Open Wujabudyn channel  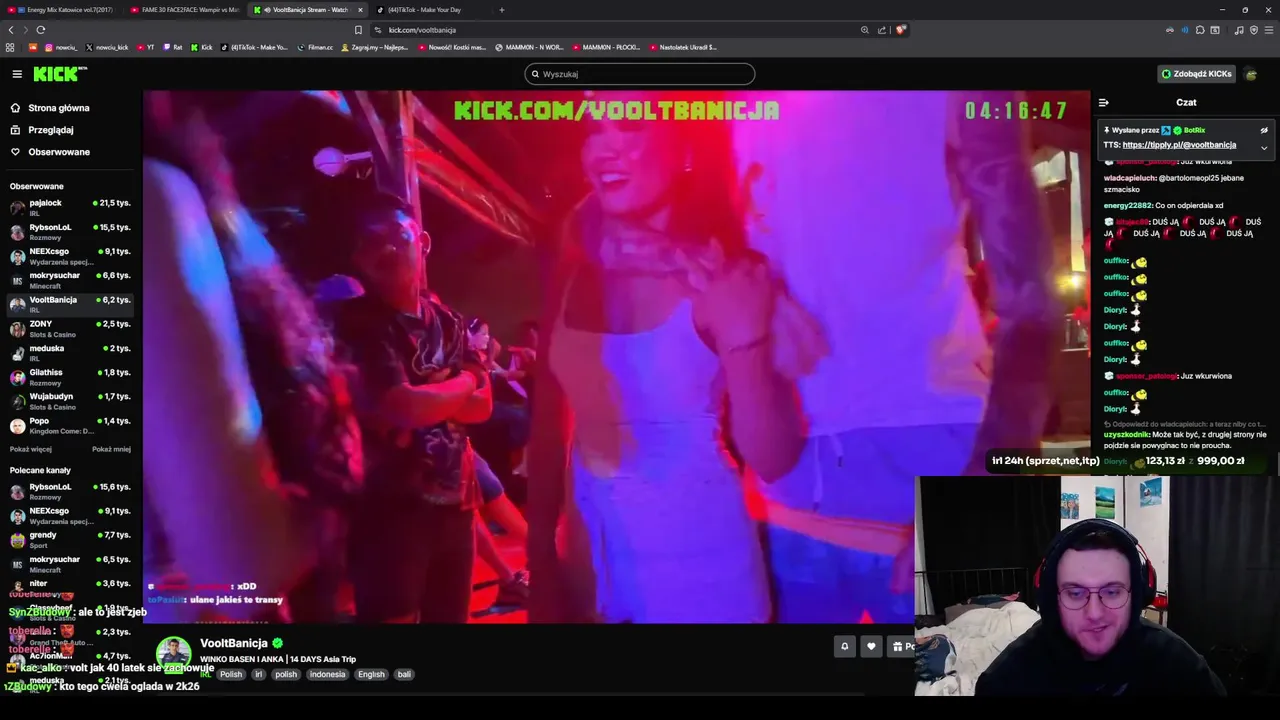(x=70, y=401)
